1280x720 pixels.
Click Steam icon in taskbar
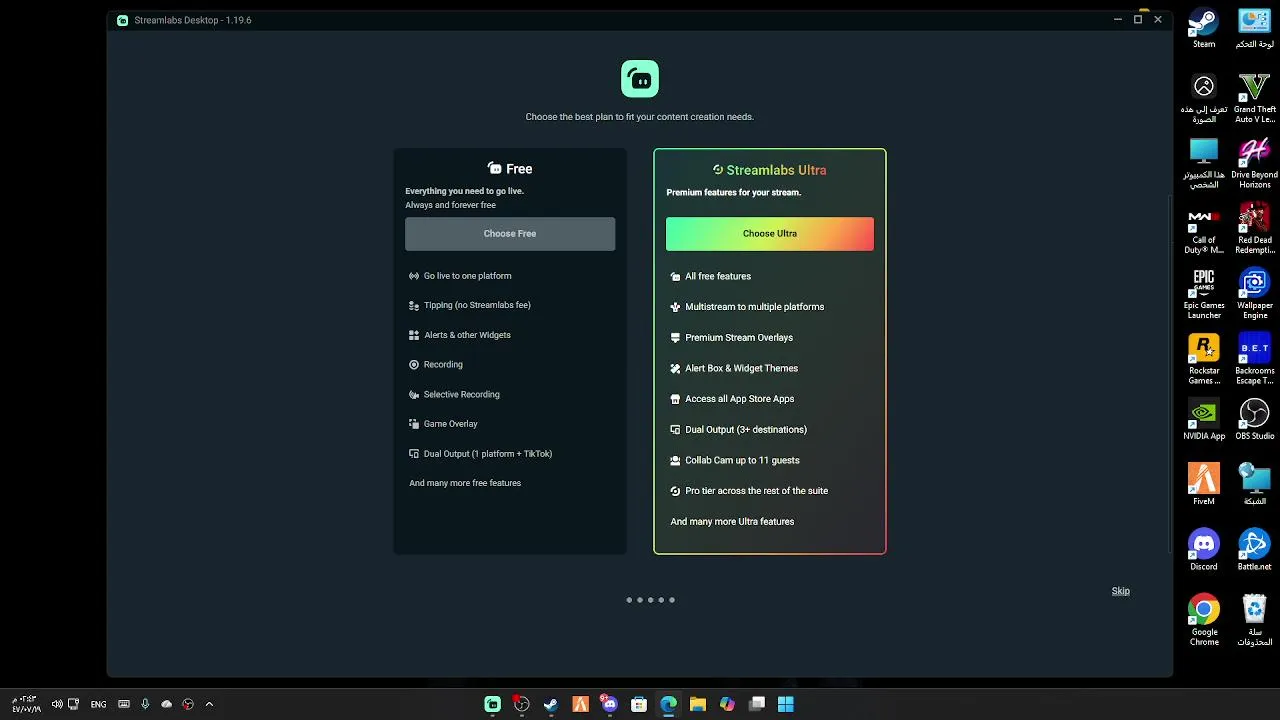551,704
